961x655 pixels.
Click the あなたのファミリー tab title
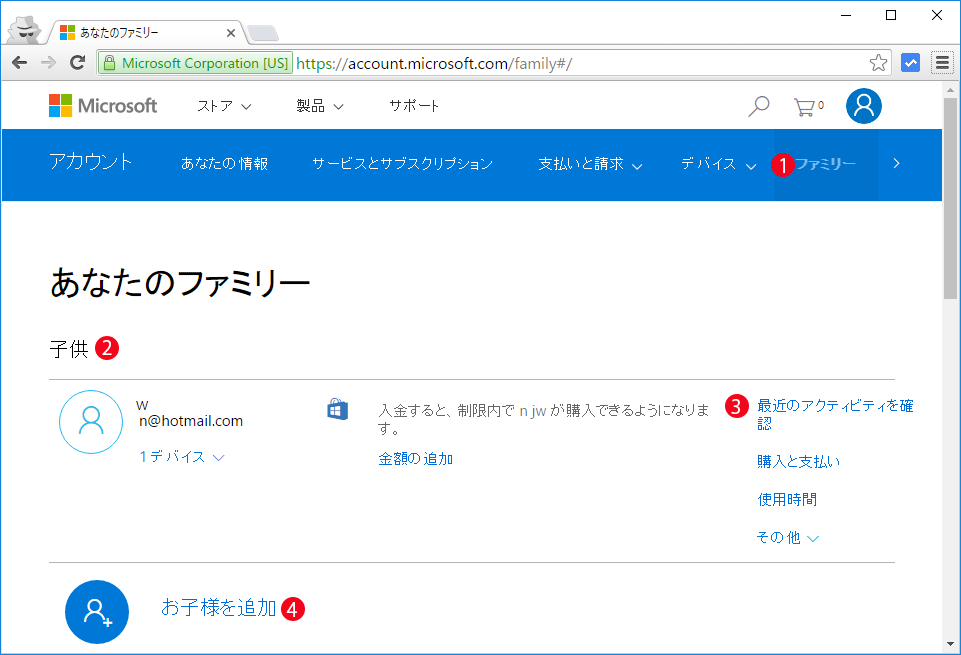coord(119,32)
